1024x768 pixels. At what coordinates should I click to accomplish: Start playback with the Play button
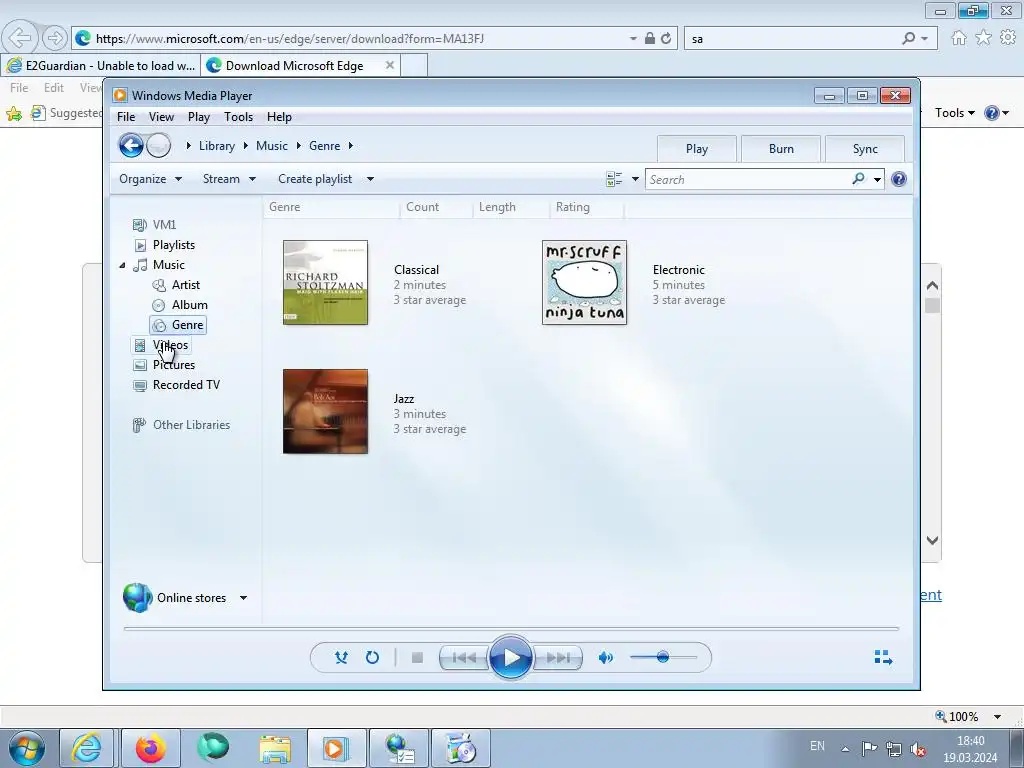coord(510,658)
